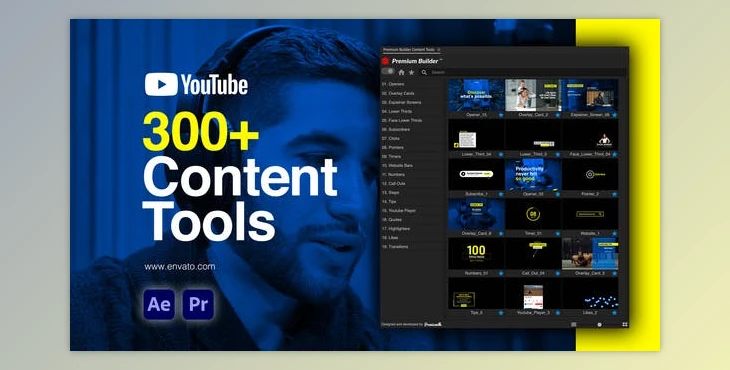Screen dimensions: 730x370
Task: Click the developer credit logo at panel bottom
Action: point(433,324)
